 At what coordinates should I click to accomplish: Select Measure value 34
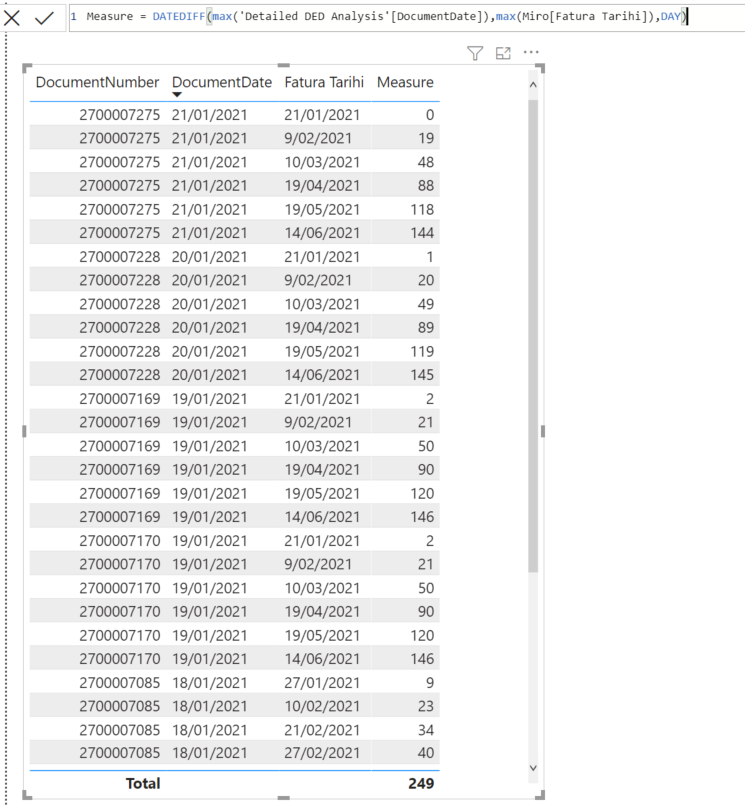click(x=426, y=730)
